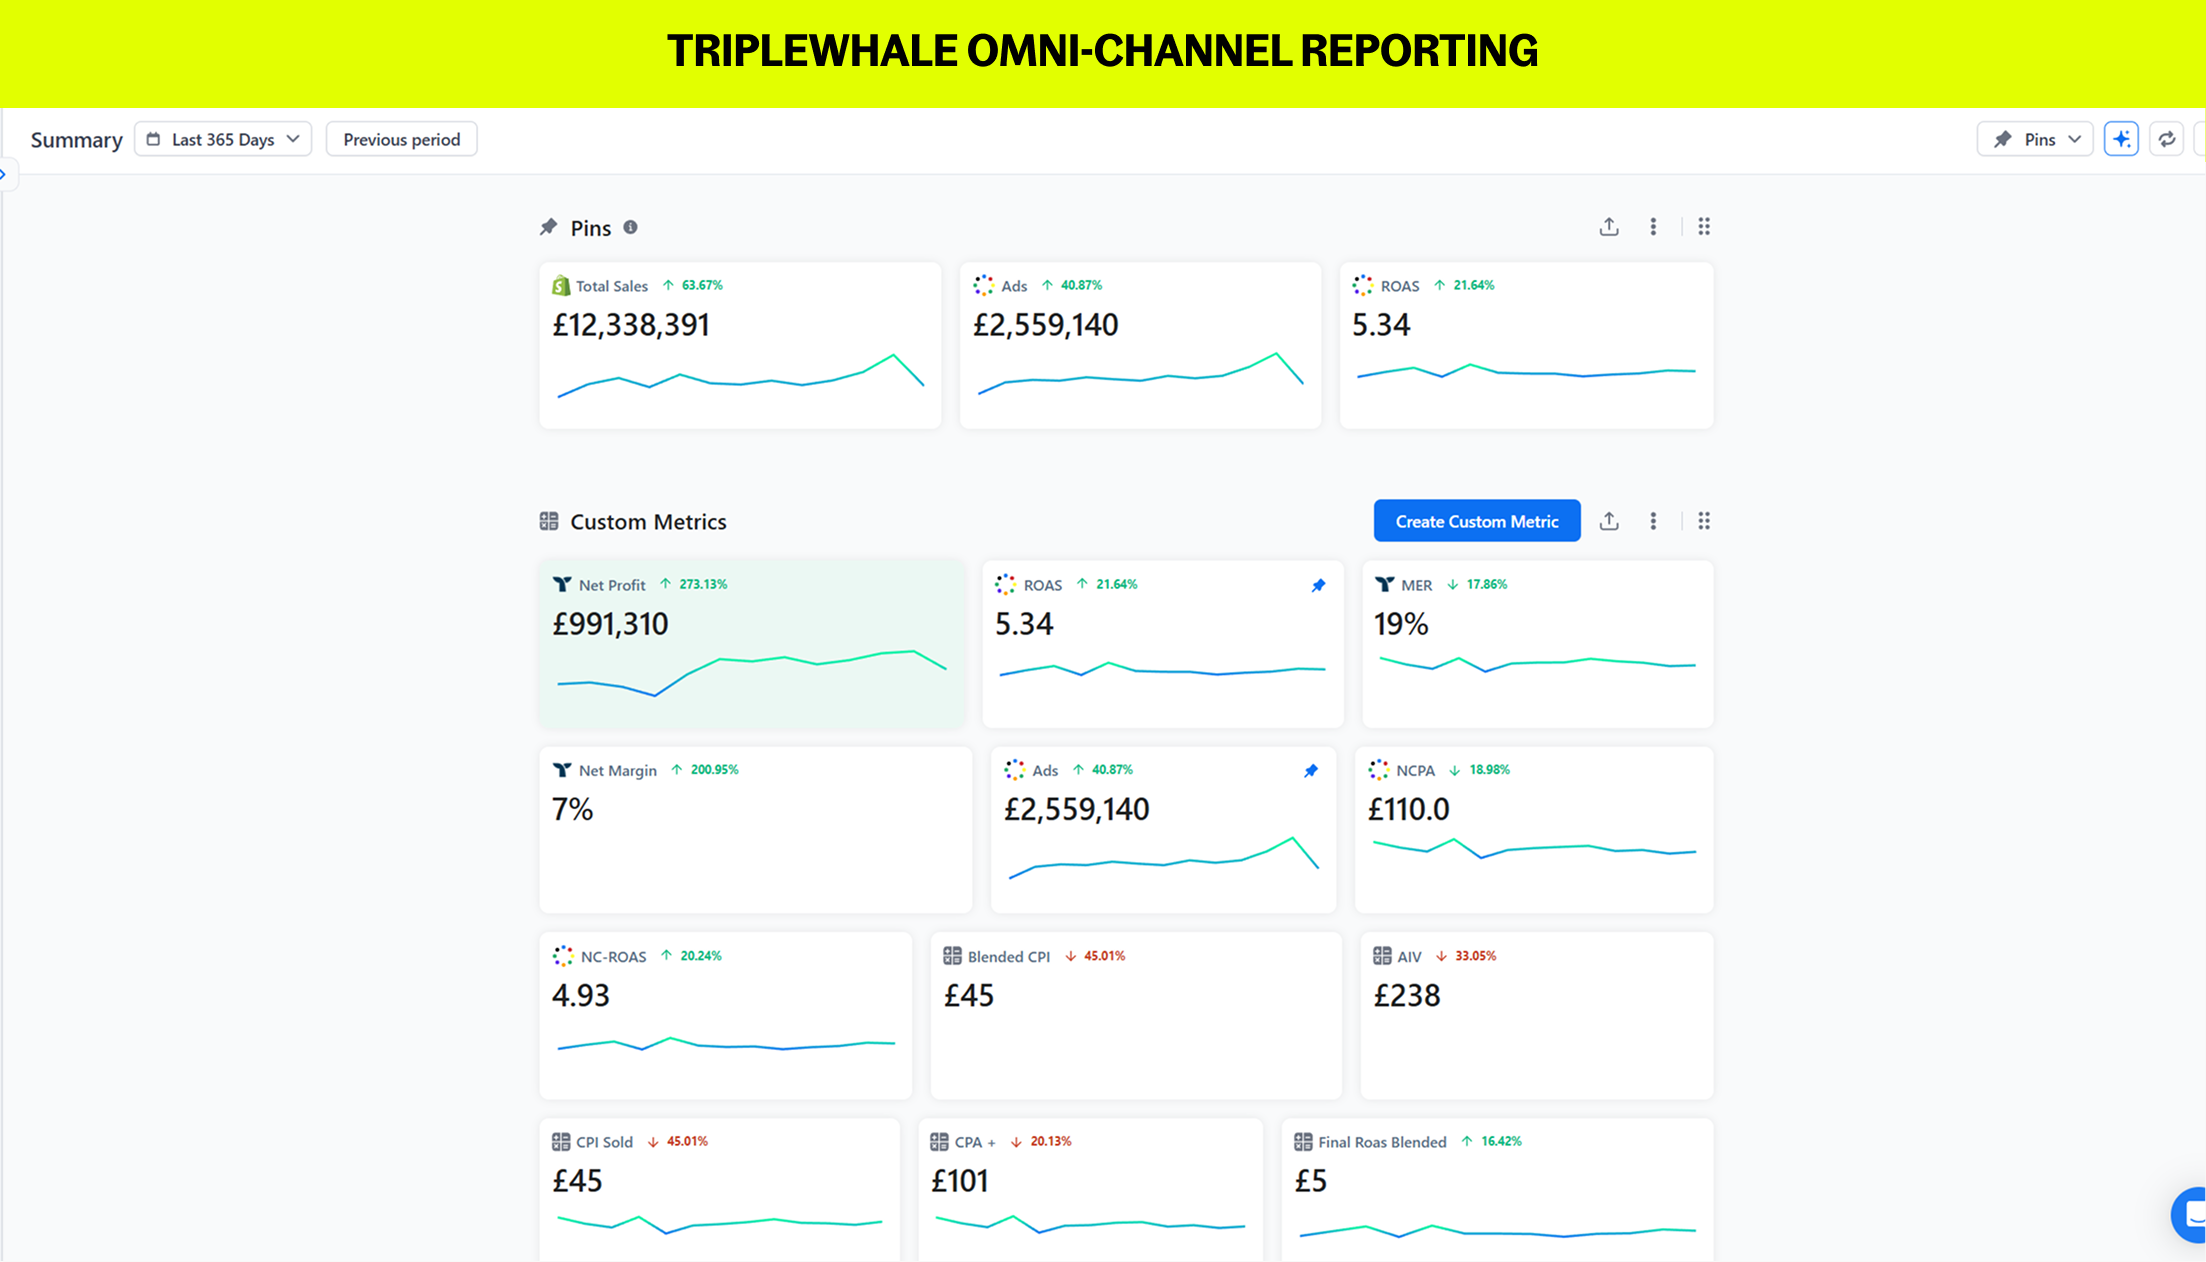2206x1262 pixels.
Task: Click info icon next to Pins heading
Action: (630, 227)
